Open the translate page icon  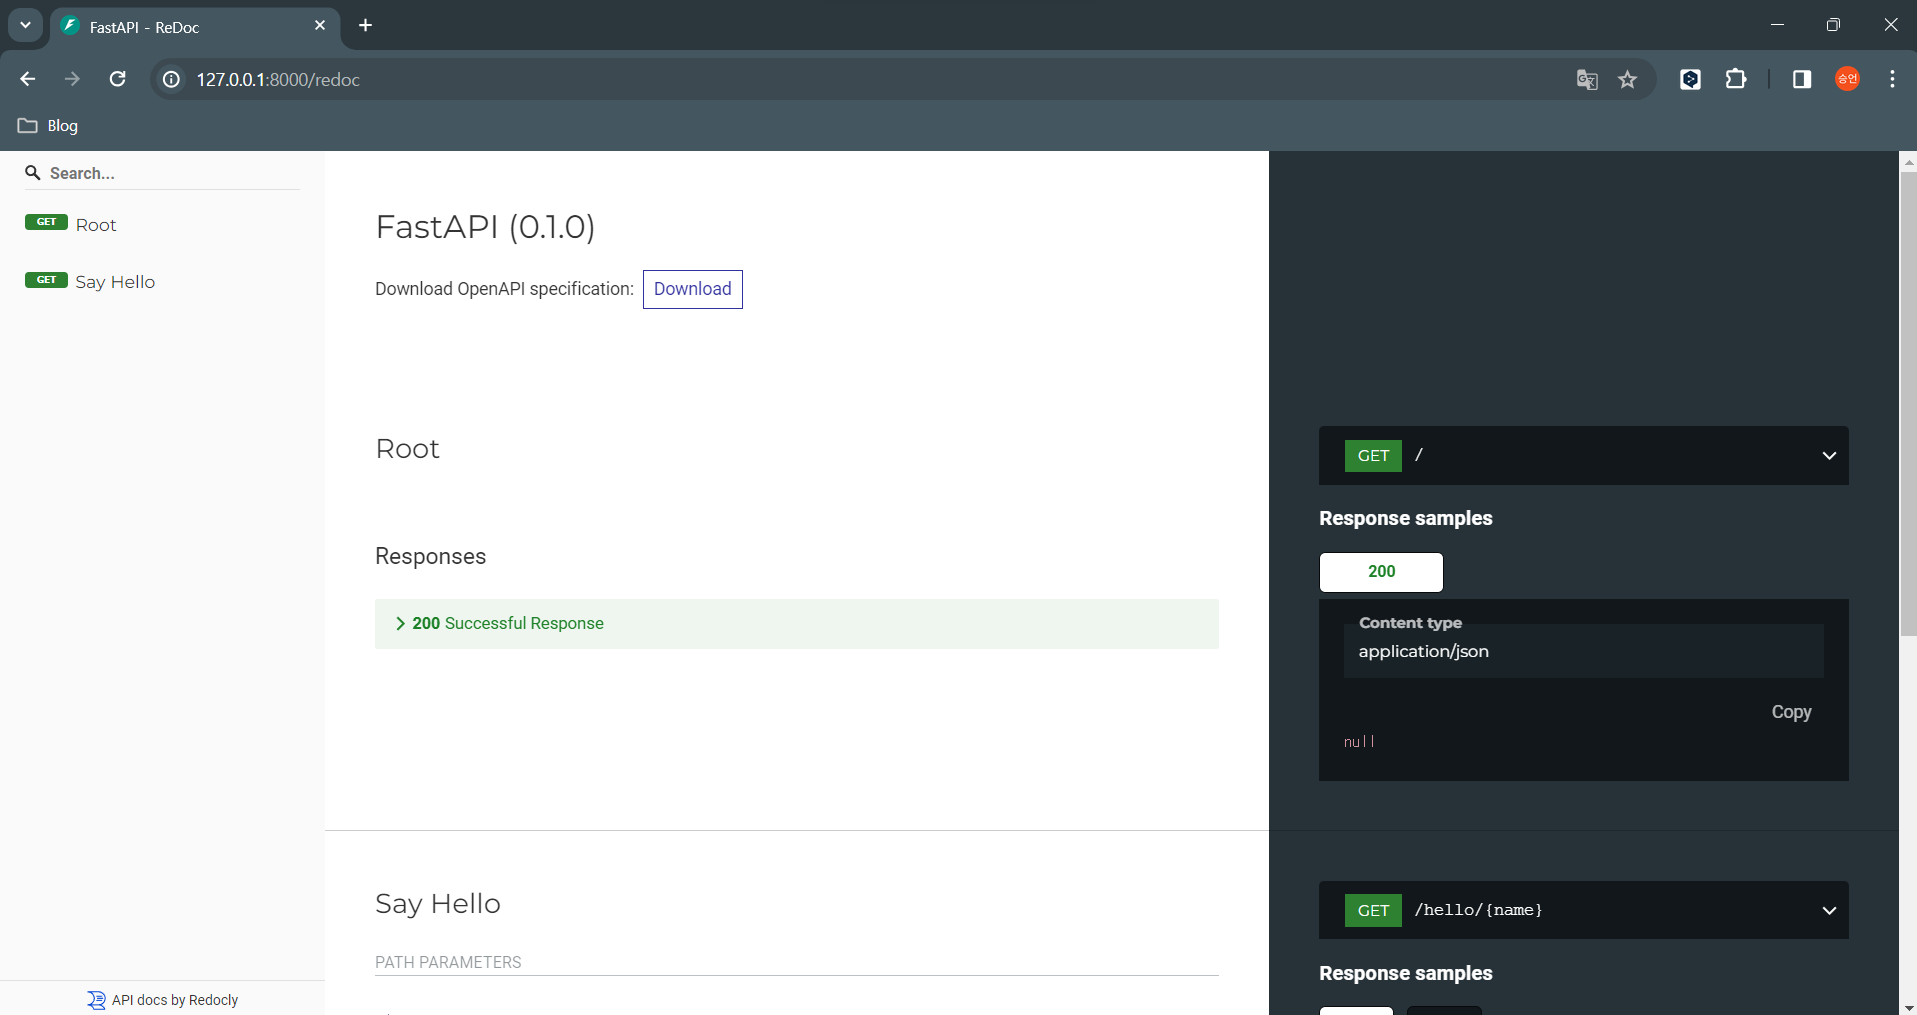[1587, 80]
